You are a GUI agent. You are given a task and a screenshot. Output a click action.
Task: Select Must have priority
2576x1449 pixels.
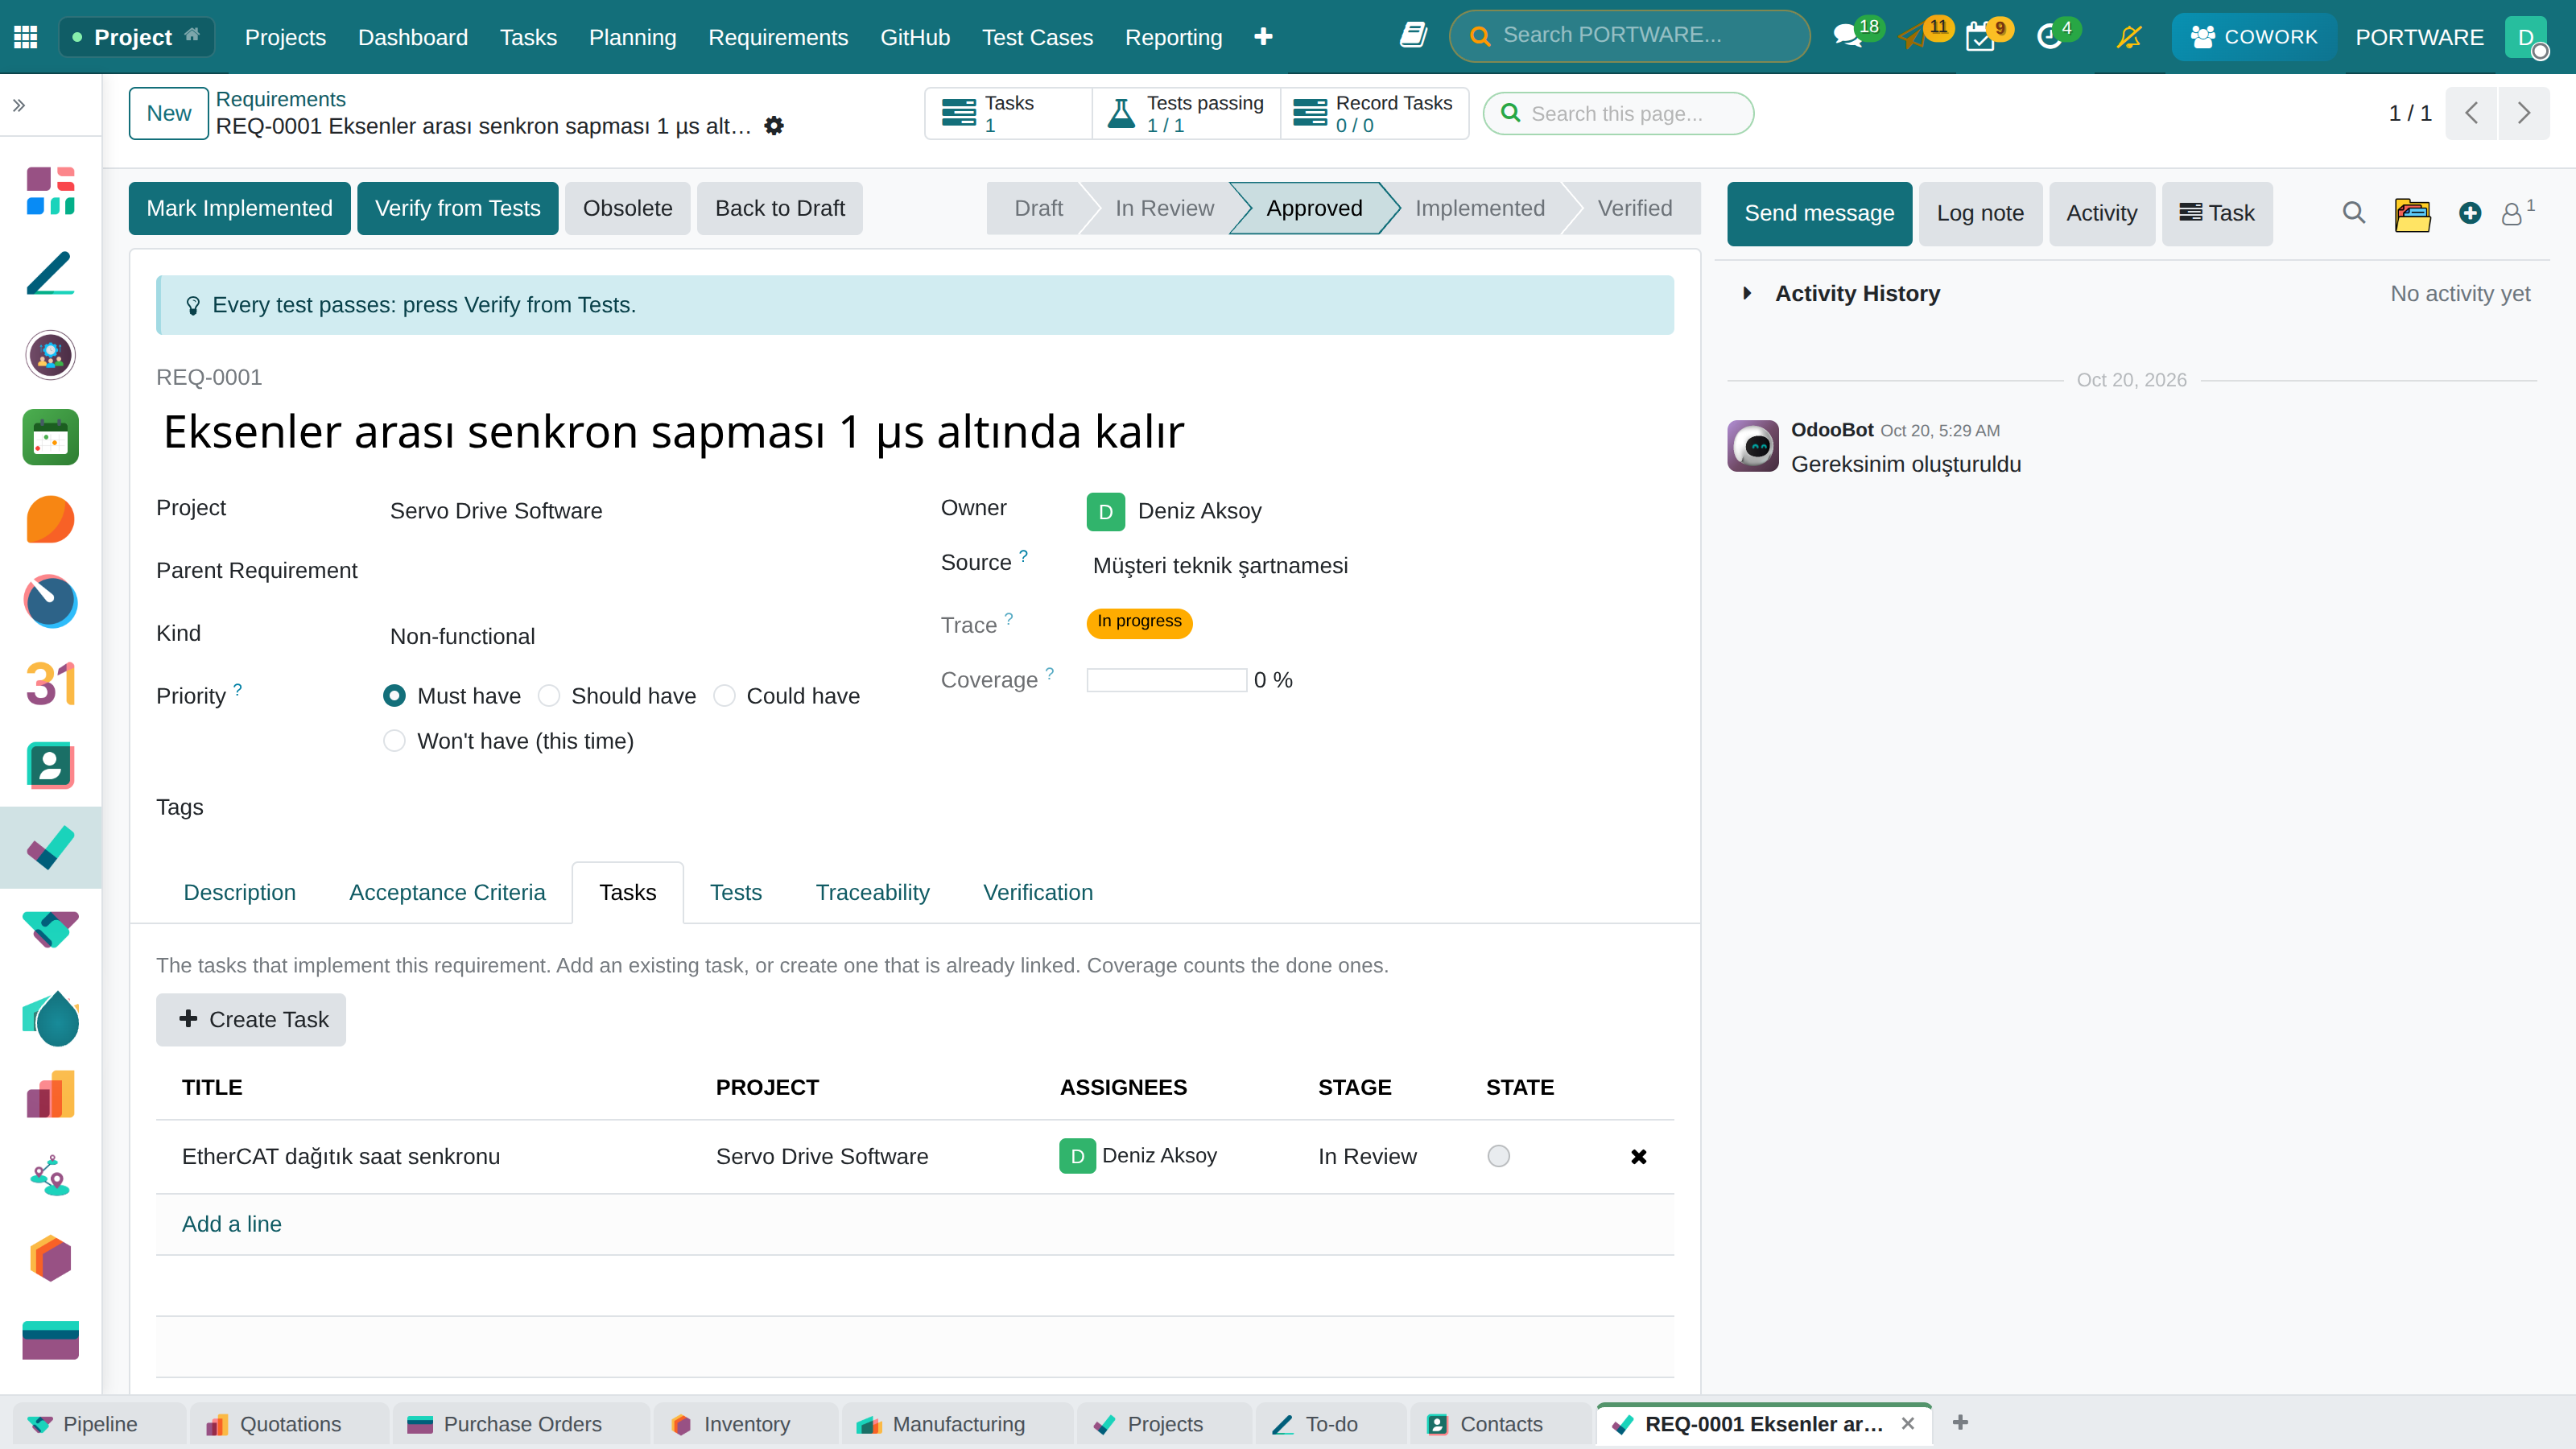pyautogui.click(x=394, y=696)
